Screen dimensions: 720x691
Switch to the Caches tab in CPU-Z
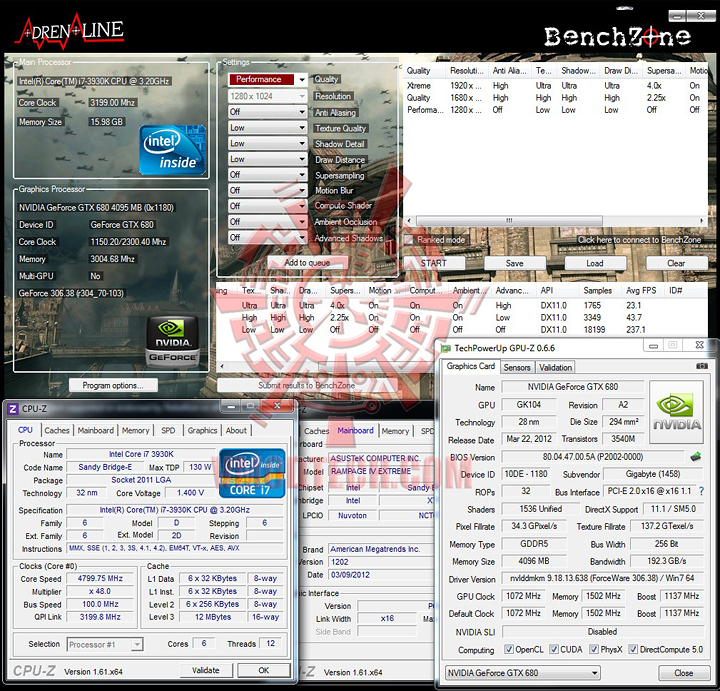click(x=57, y=430)
